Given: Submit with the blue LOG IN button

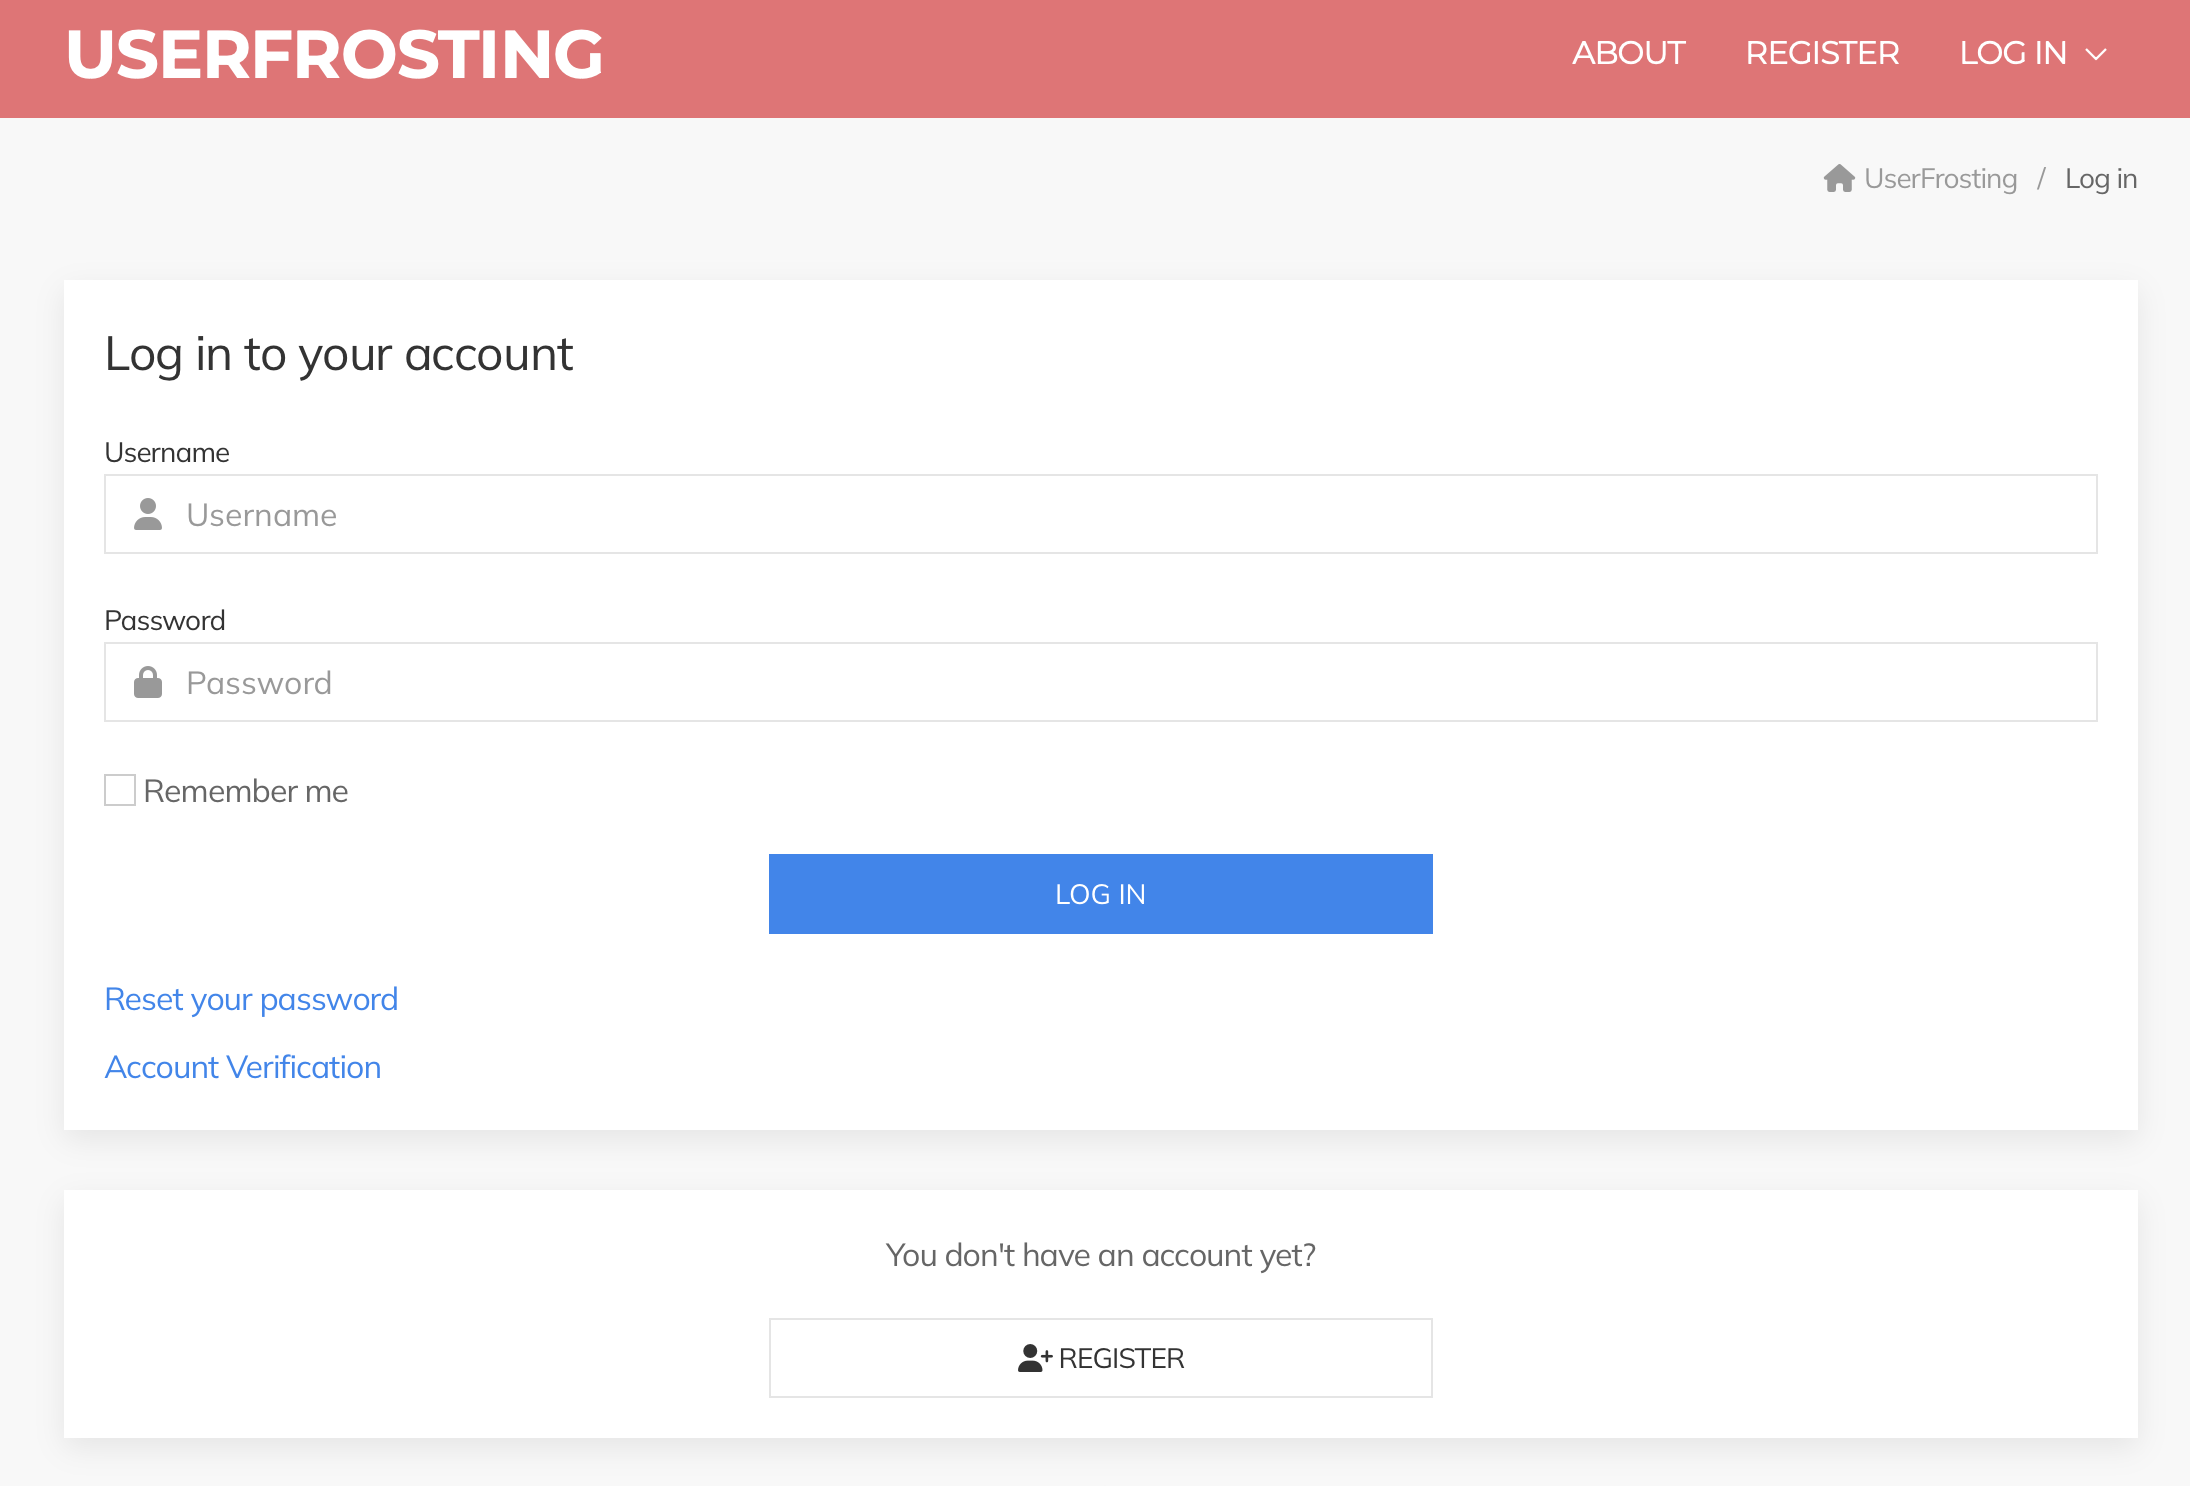Looking at the screenshot, I should point(1100,894).
